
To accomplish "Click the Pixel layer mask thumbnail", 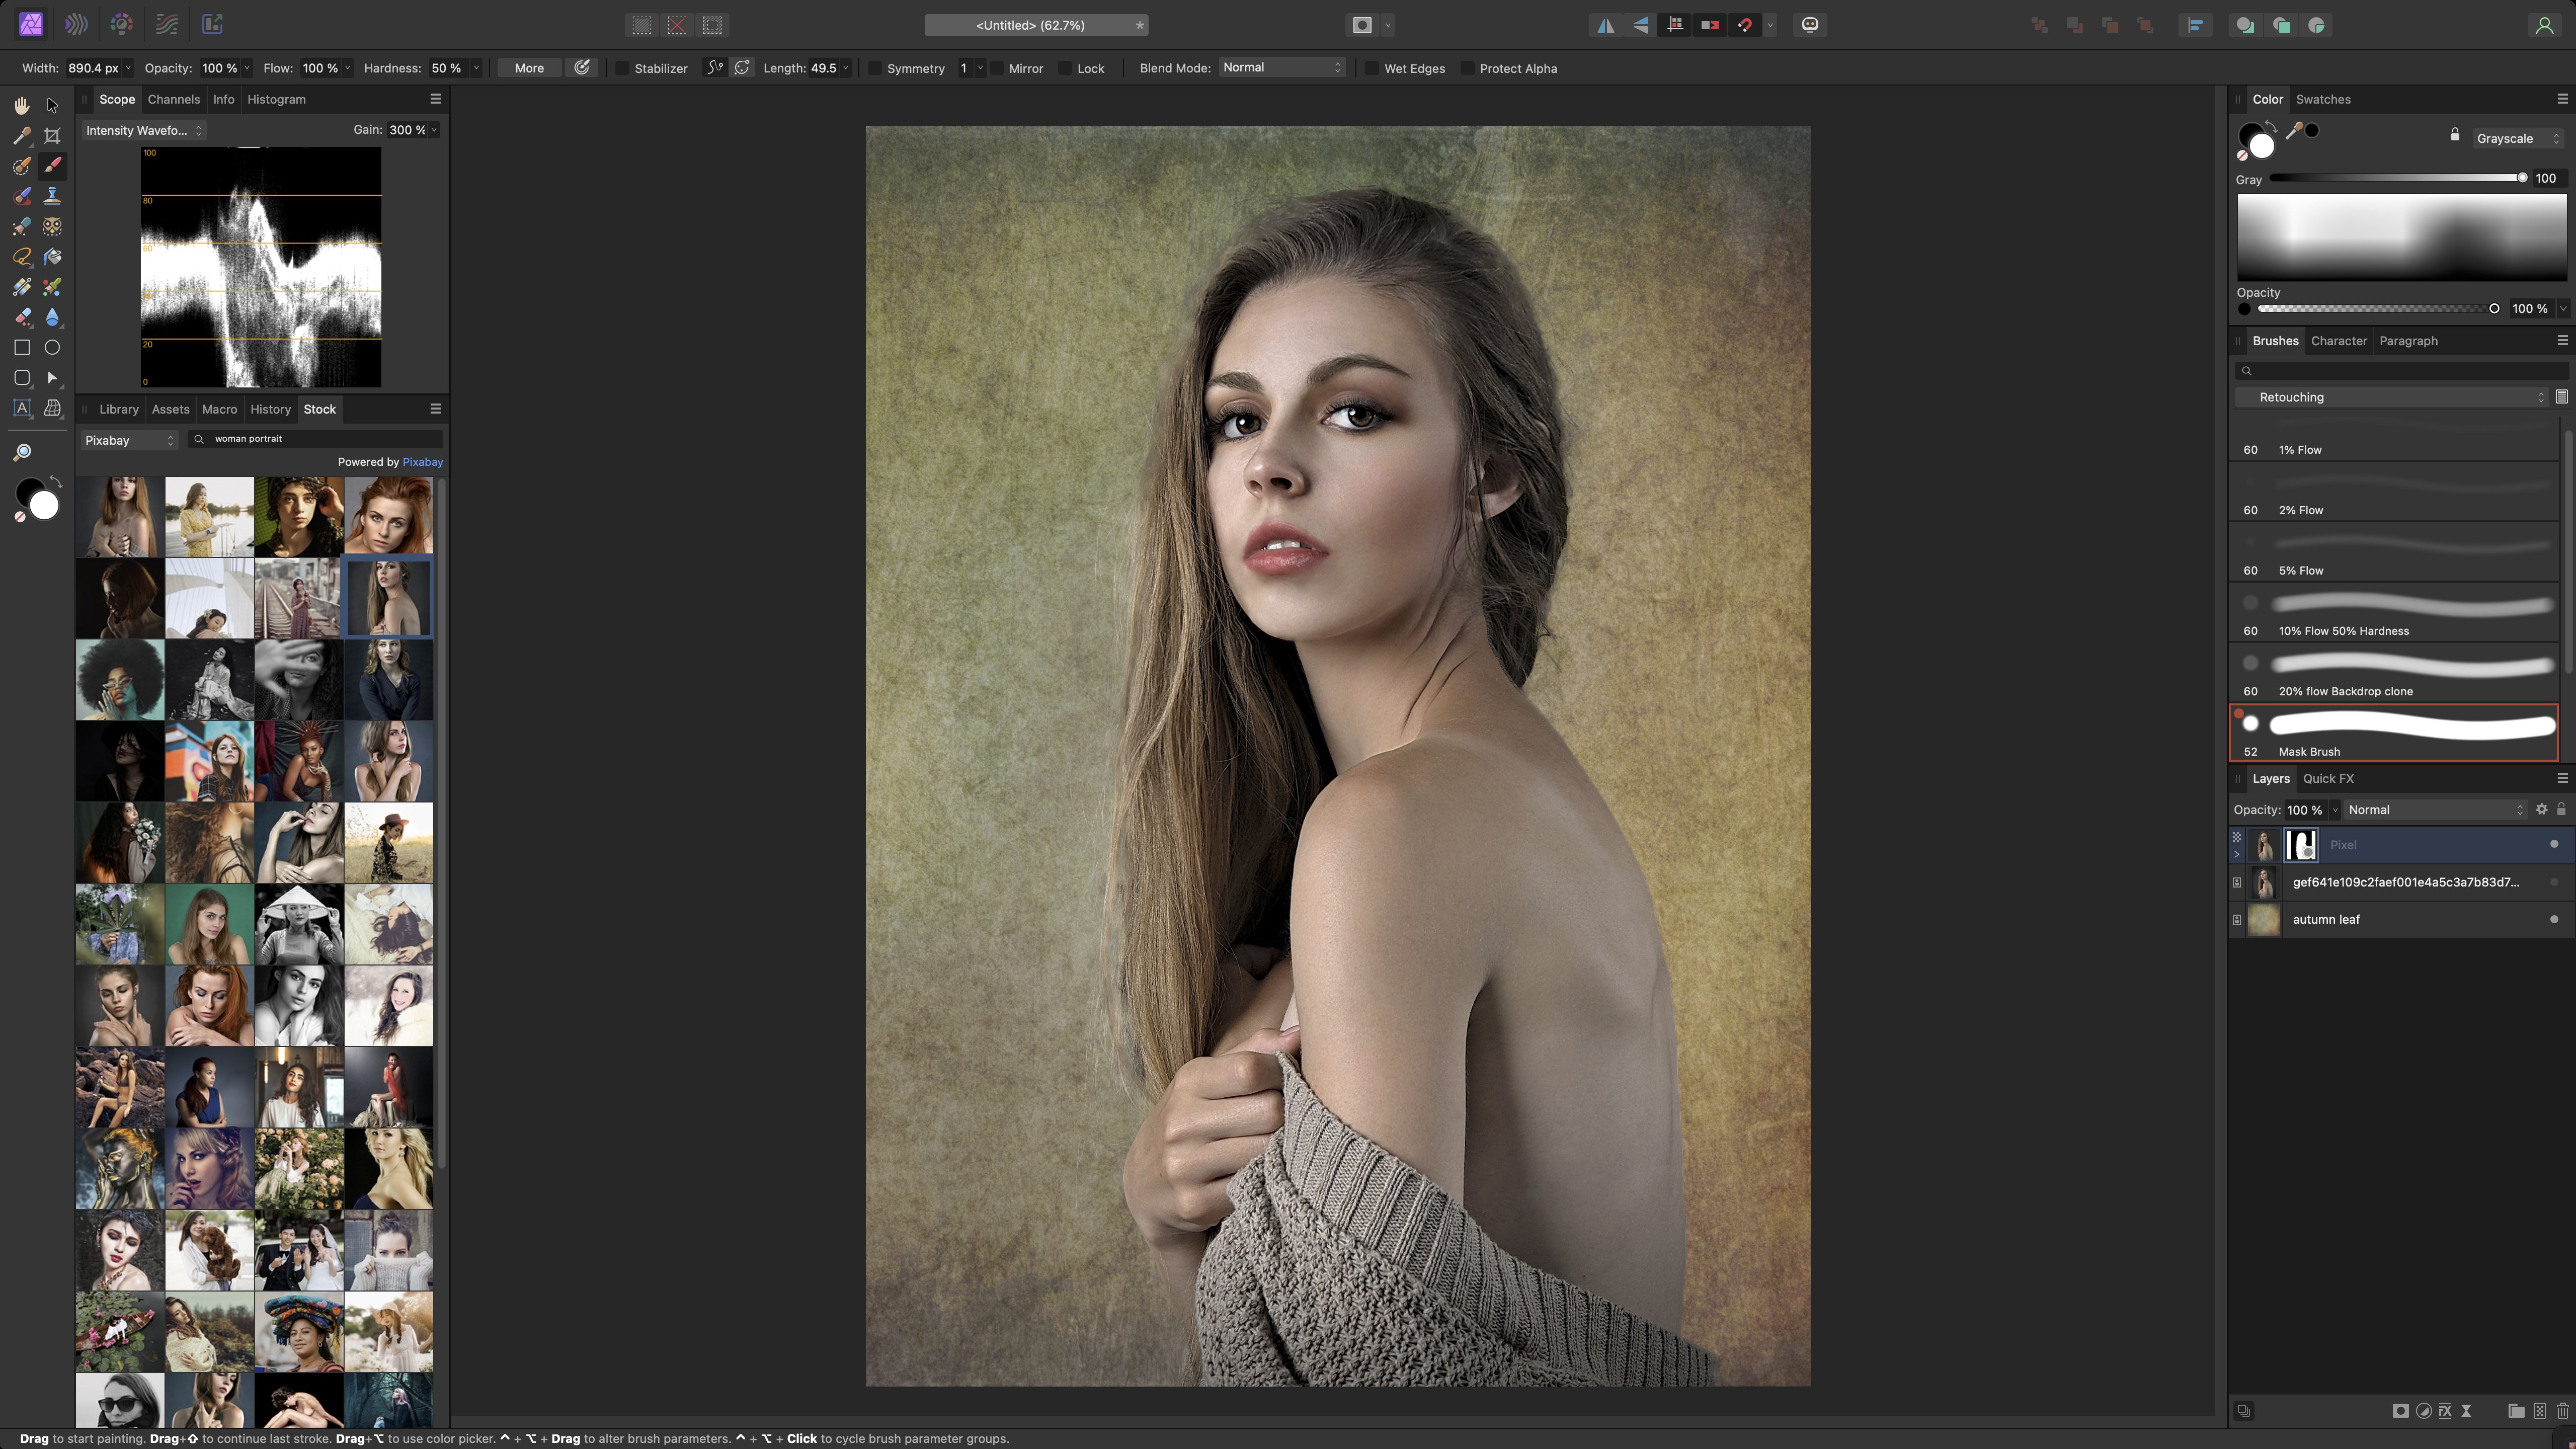I will click(2301, 845).
